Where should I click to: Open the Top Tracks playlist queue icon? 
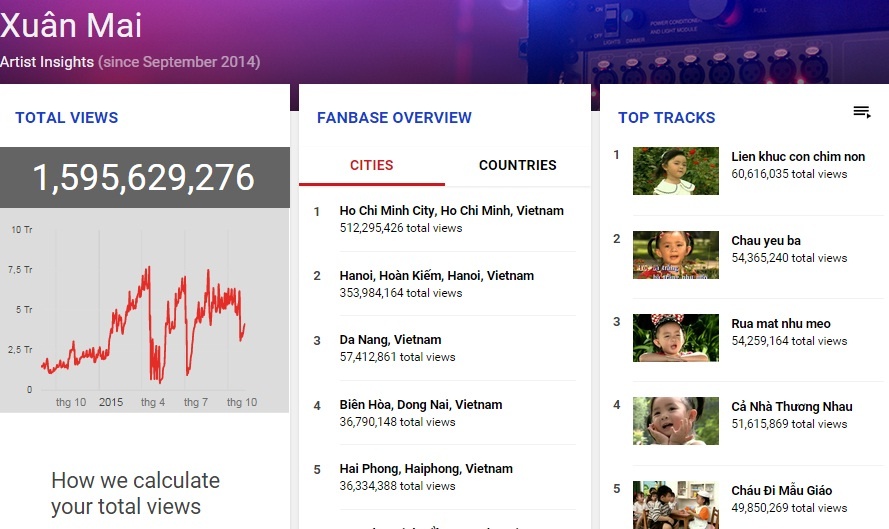(861, 112)
